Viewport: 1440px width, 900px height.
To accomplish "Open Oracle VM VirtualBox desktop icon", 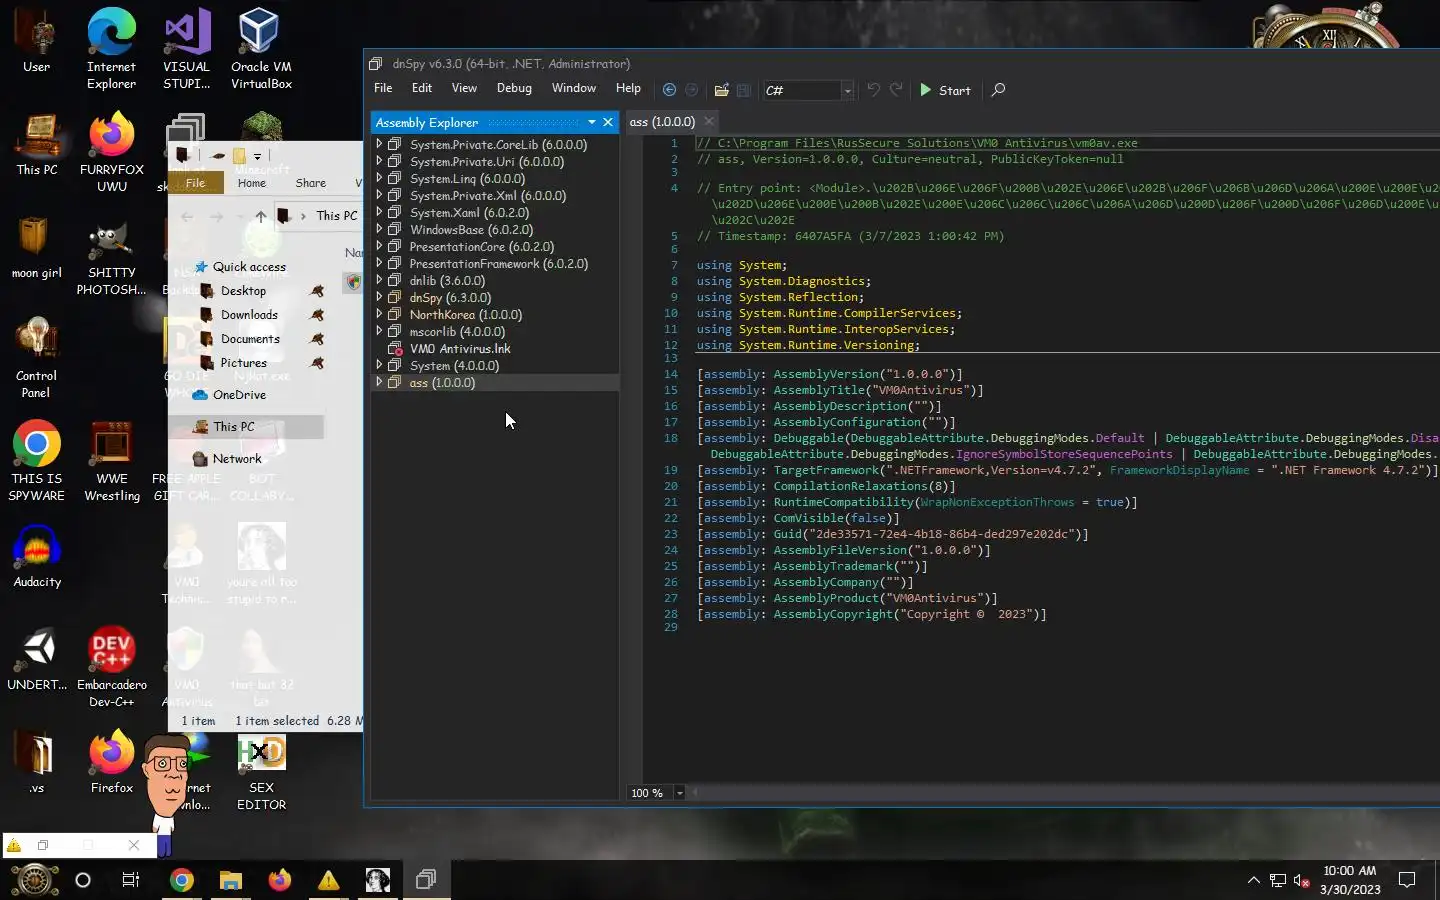I will click(261, 49).
